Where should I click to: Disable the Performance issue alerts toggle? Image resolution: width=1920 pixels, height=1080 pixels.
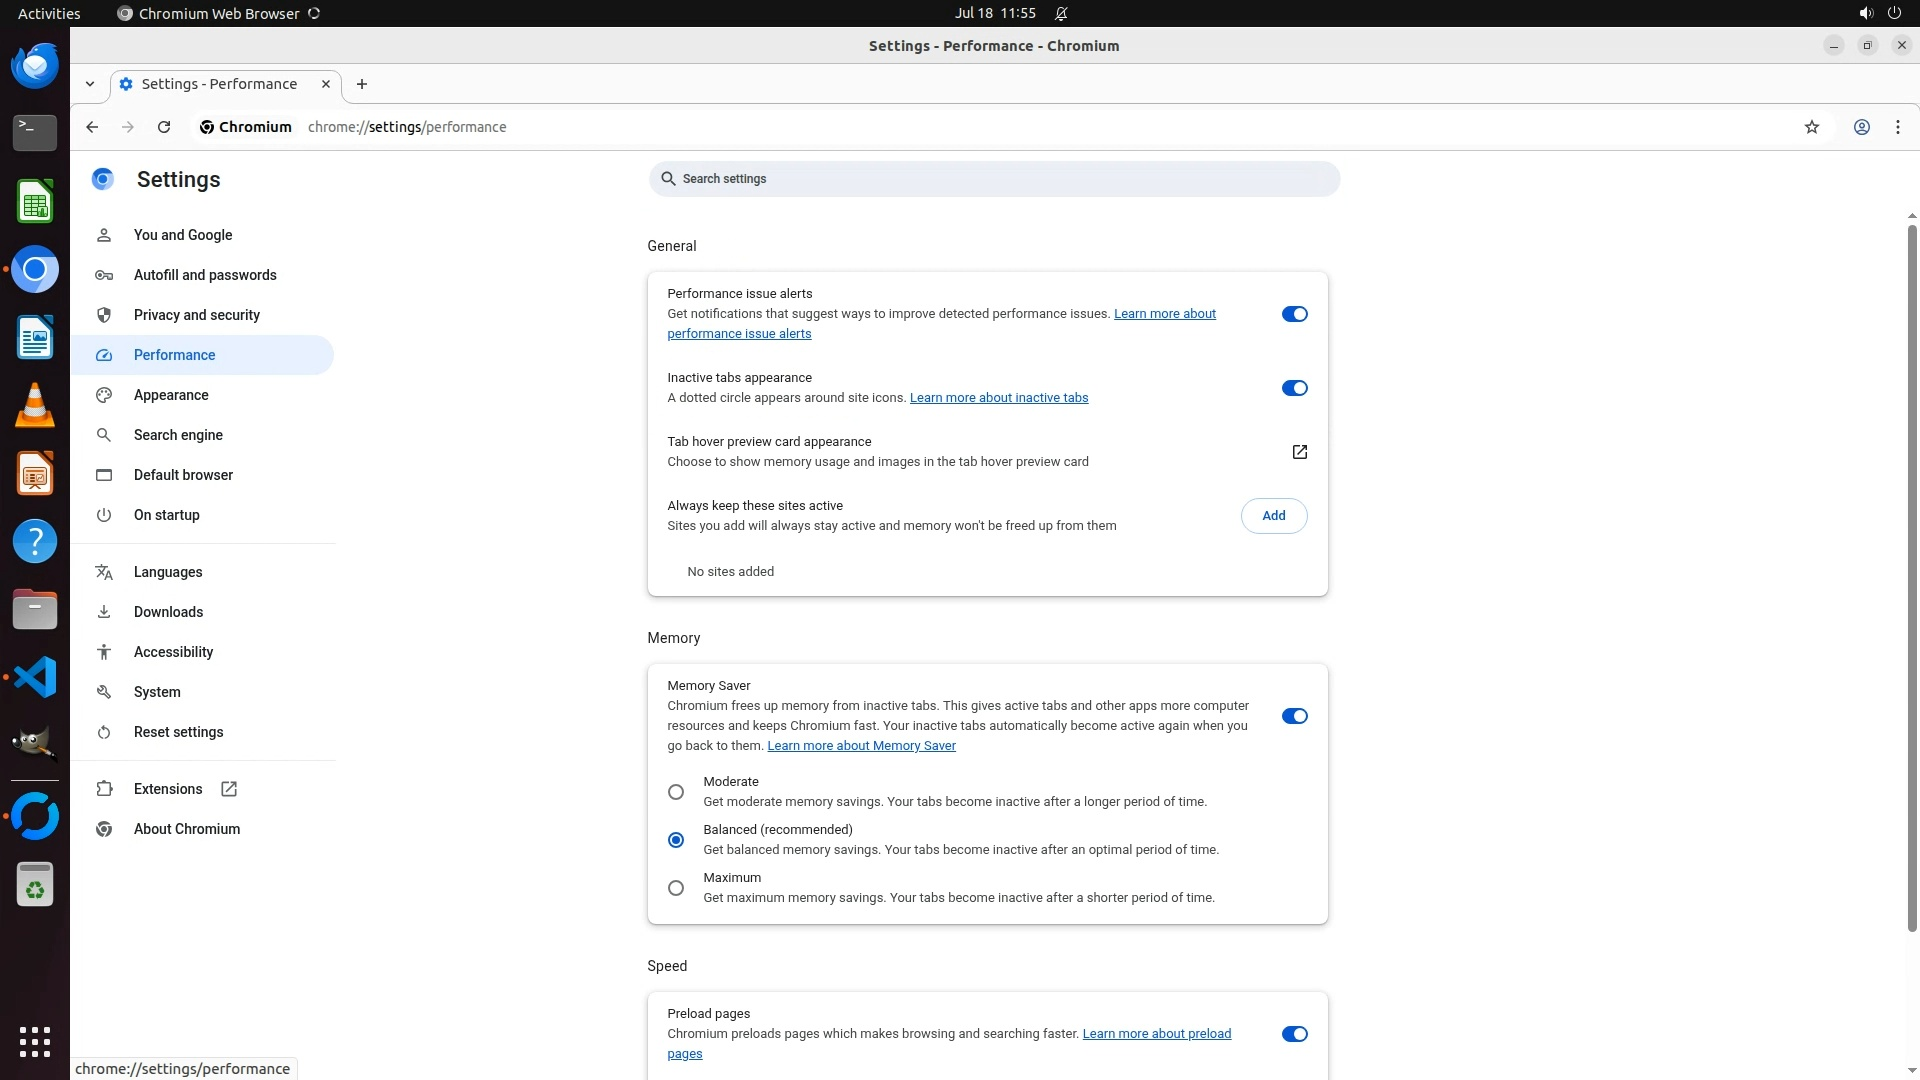1294,314
